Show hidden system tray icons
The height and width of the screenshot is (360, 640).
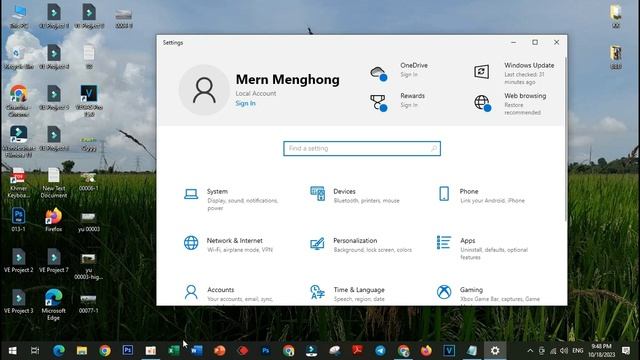click(x=530, y=351)
